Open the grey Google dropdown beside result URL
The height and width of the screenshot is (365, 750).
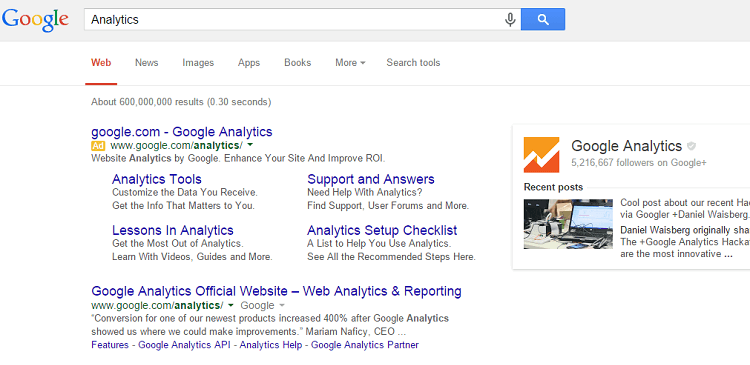[x=263, y=305]
